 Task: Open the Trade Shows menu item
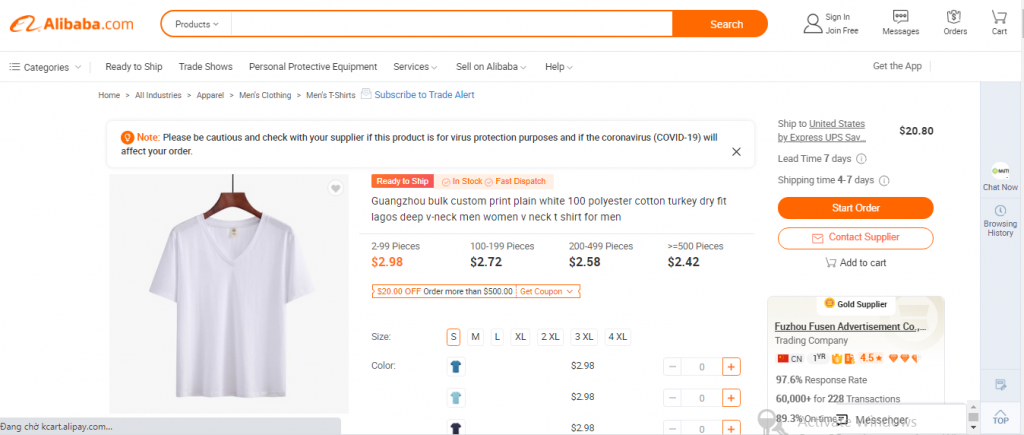tap(206, 67)
